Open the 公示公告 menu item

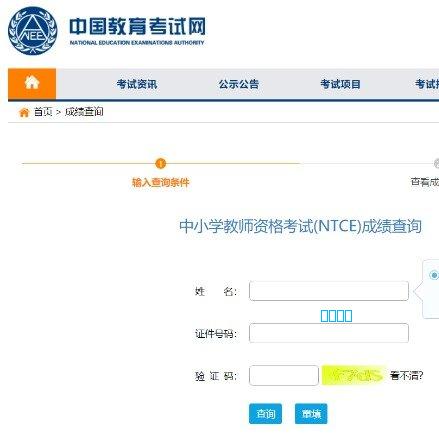(239, 84)
